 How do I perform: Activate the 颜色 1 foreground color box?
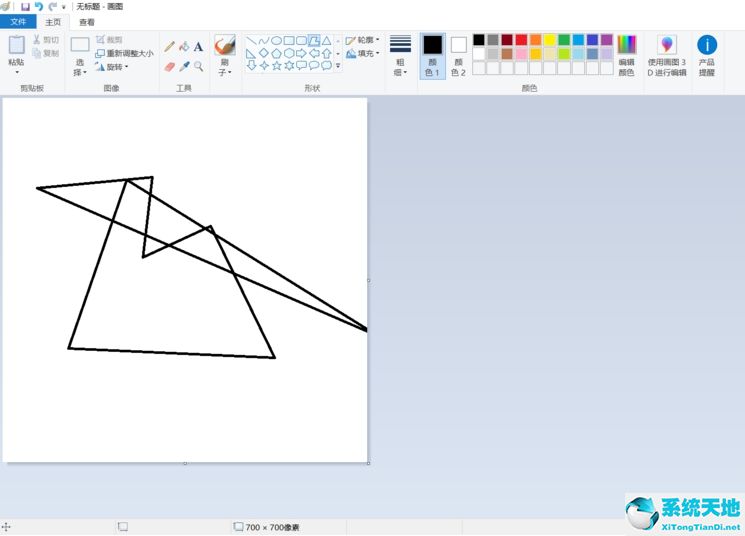pyautogui.click(x=432, y=56)
